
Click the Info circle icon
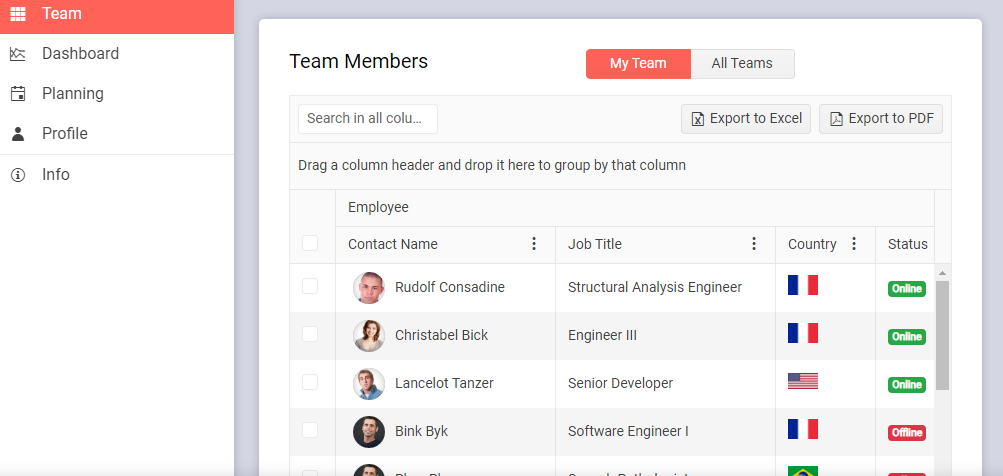click(x=18, y=175)
